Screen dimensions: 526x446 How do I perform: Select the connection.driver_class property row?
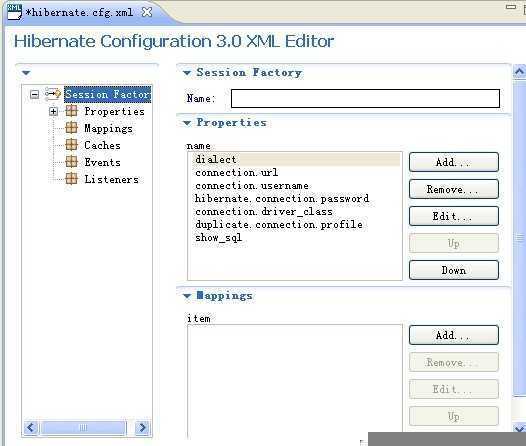(x=296, y=212)
